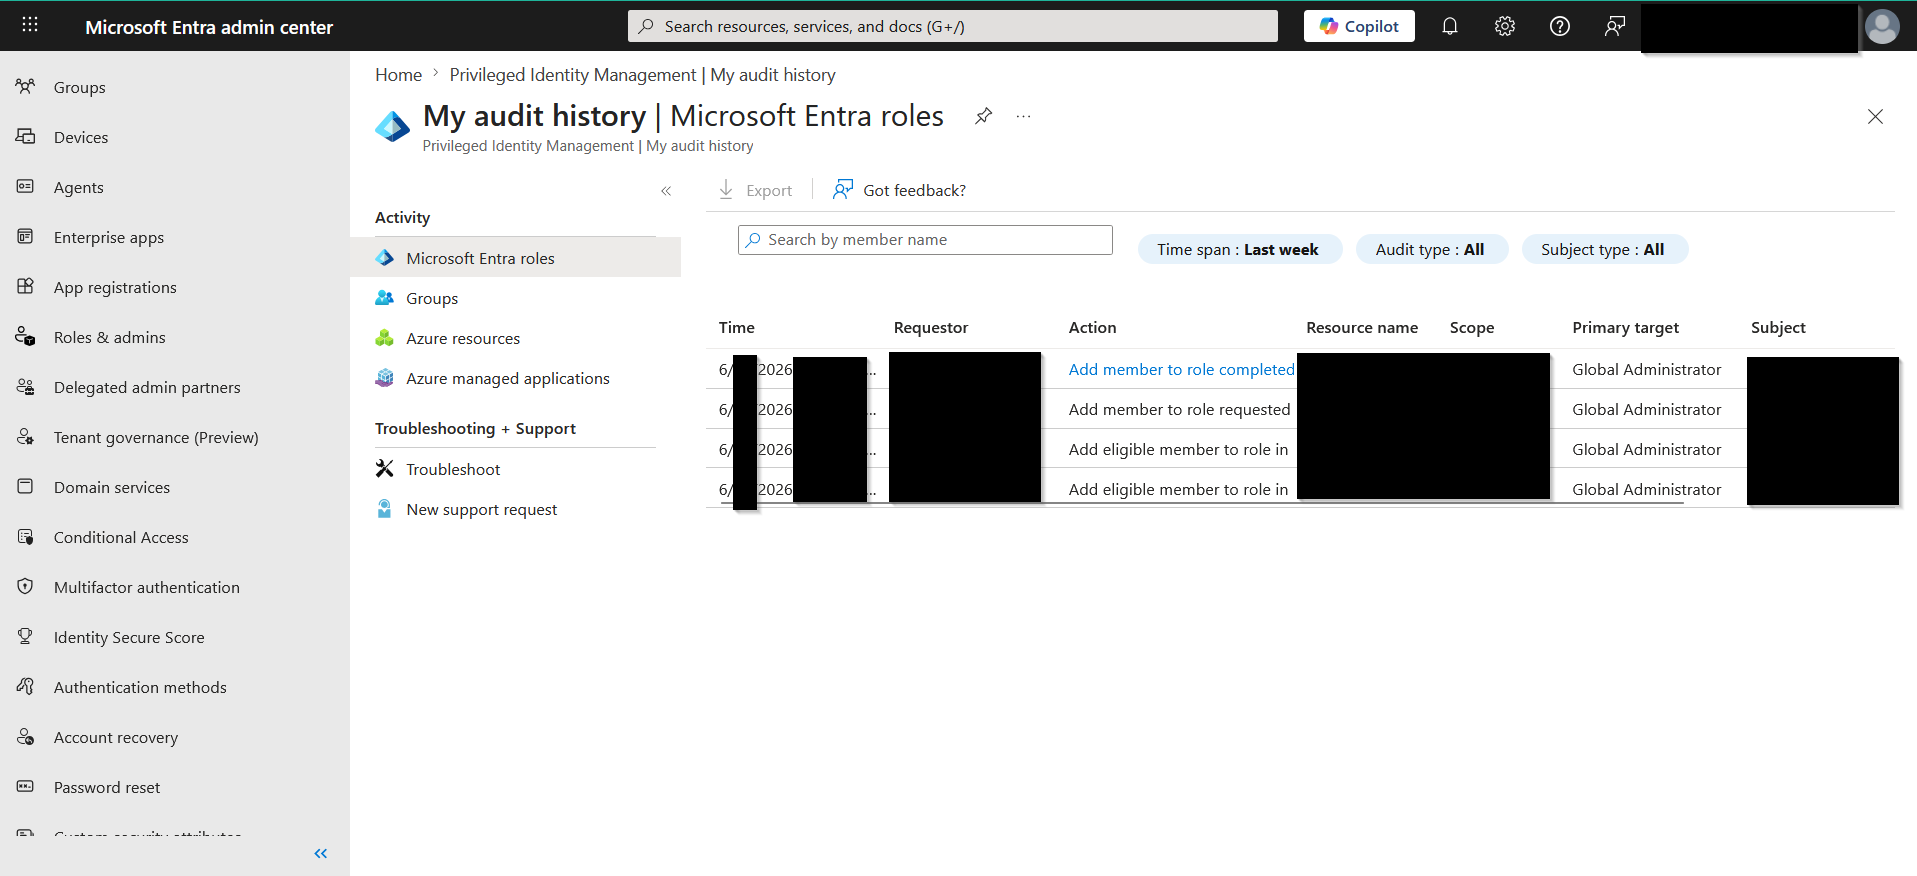Click the Multifactor authentication shield icon
This screenshot has width=1917, height=876.
tap(26, 587)
